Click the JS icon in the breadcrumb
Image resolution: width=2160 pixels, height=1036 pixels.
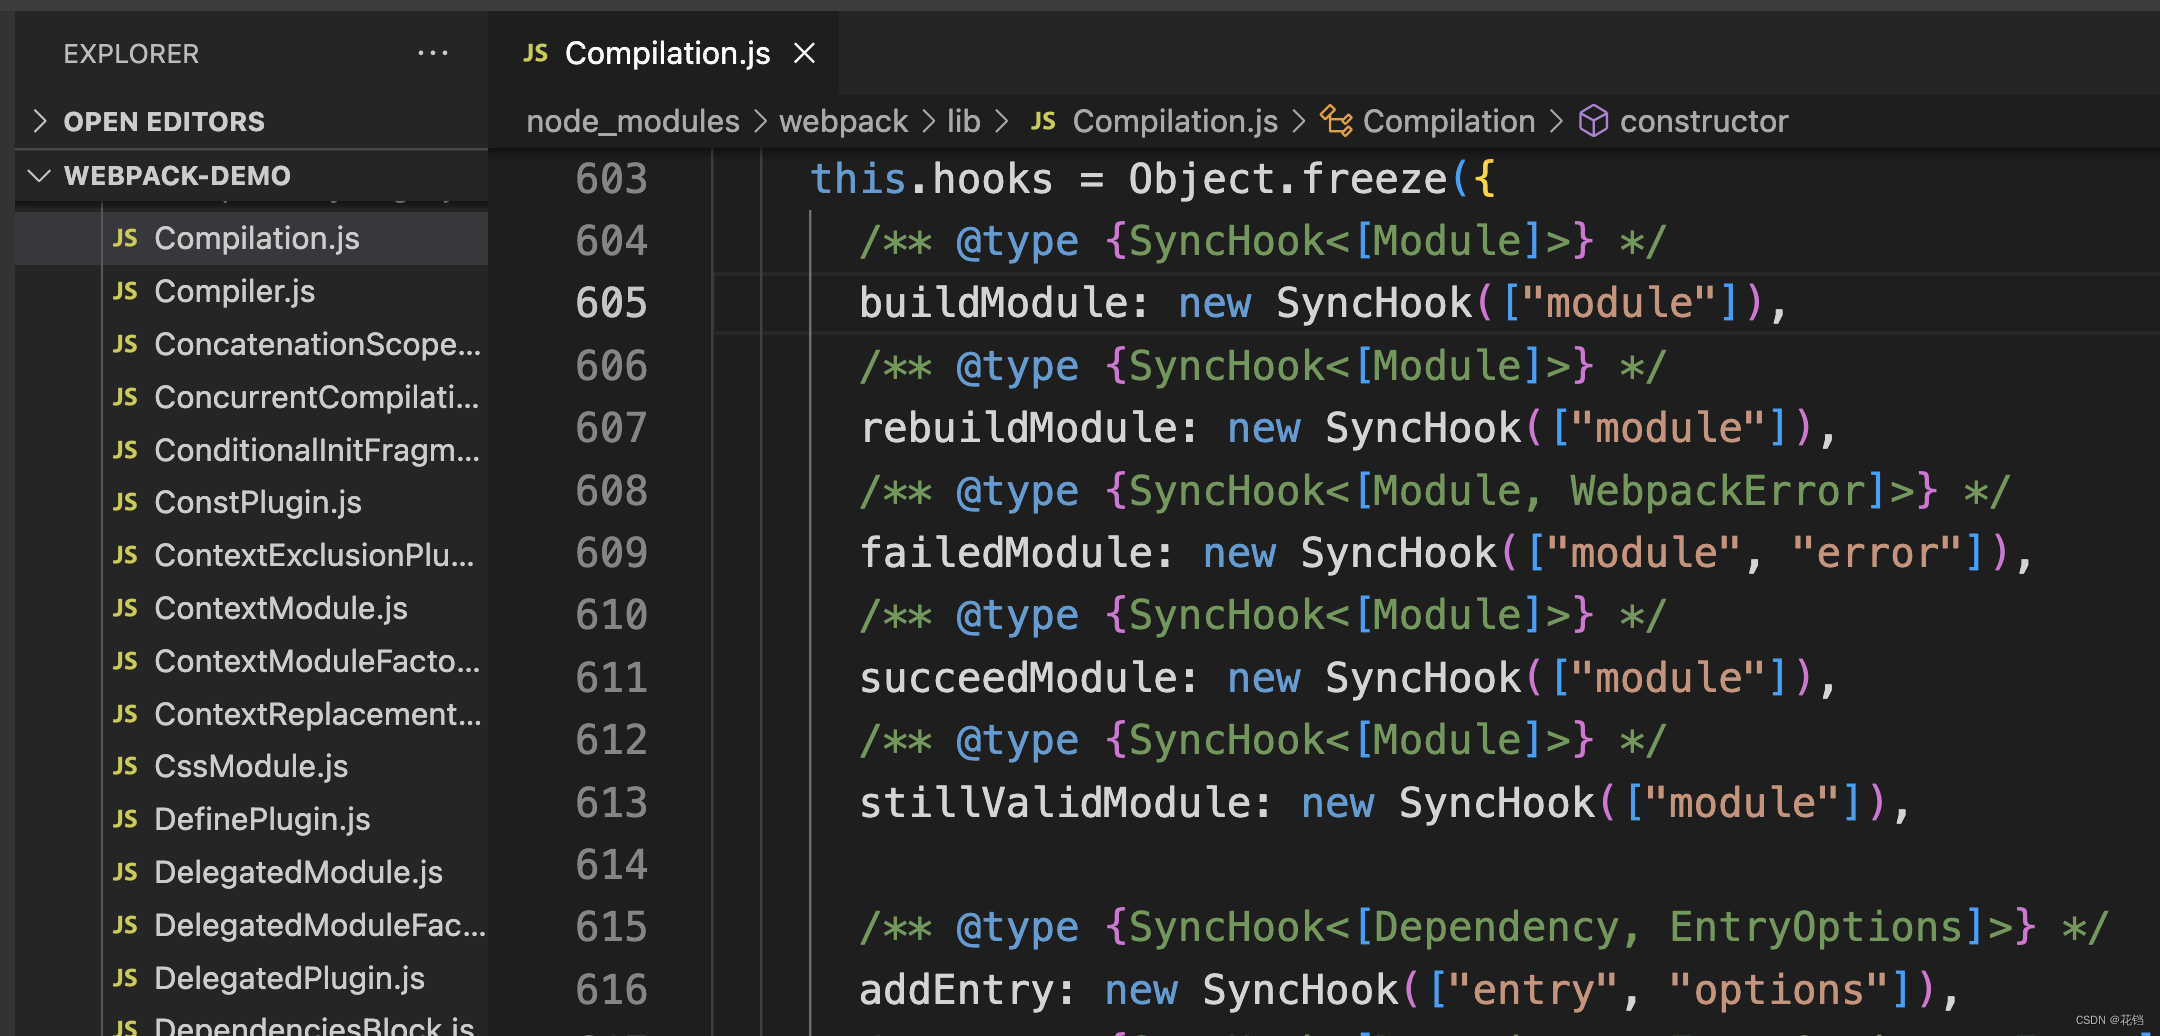pos(1043,121)
